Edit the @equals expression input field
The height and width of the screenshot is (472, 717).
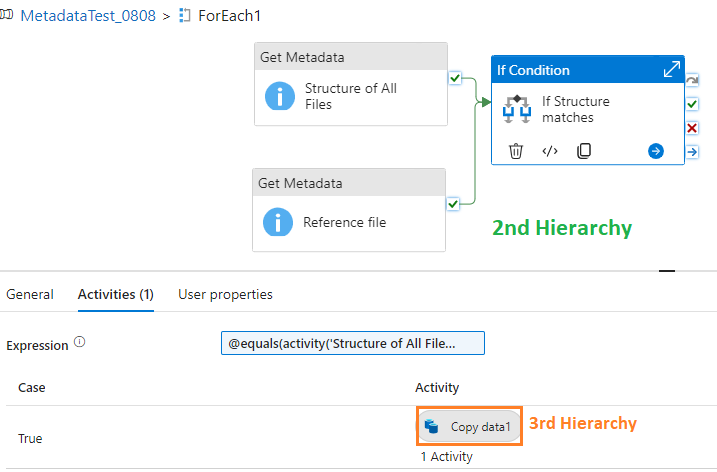353,343
